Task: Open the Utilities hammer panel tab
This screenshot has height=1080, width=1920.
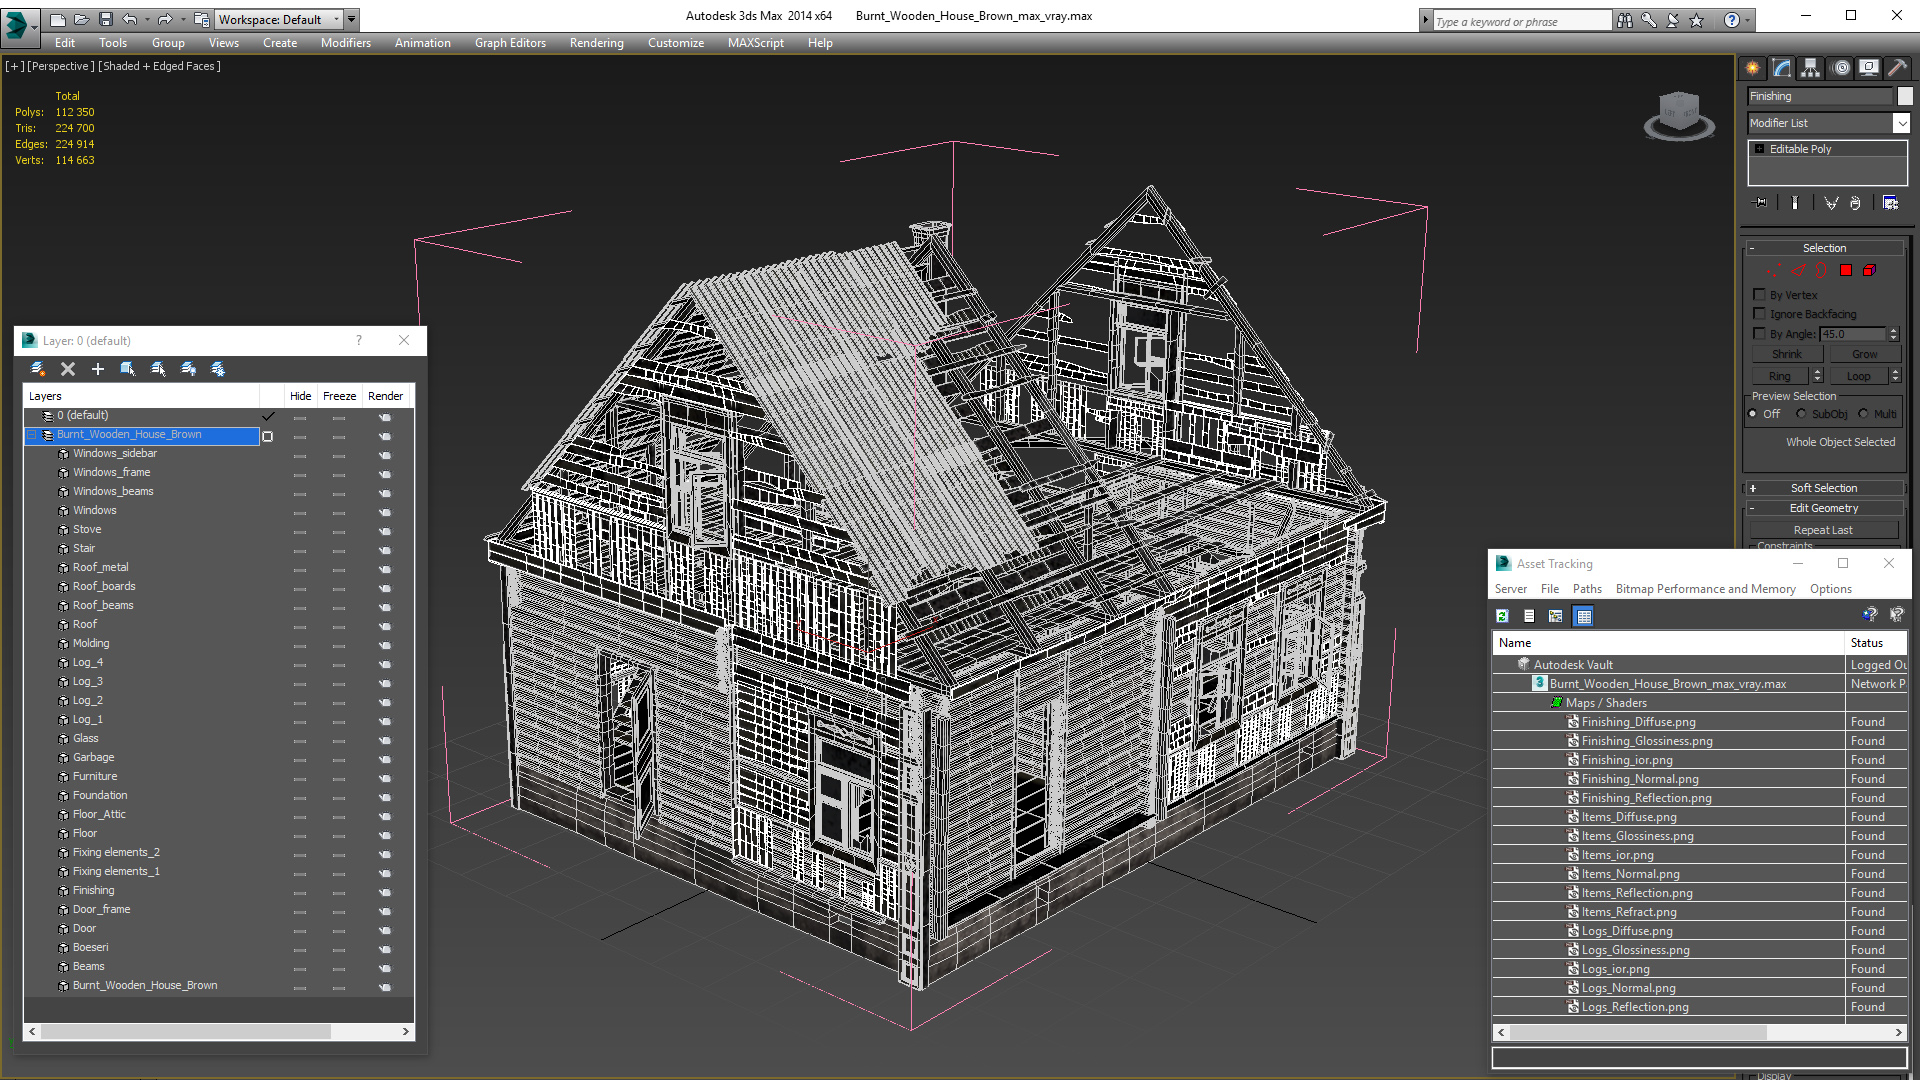Action: pos(1897,68)
